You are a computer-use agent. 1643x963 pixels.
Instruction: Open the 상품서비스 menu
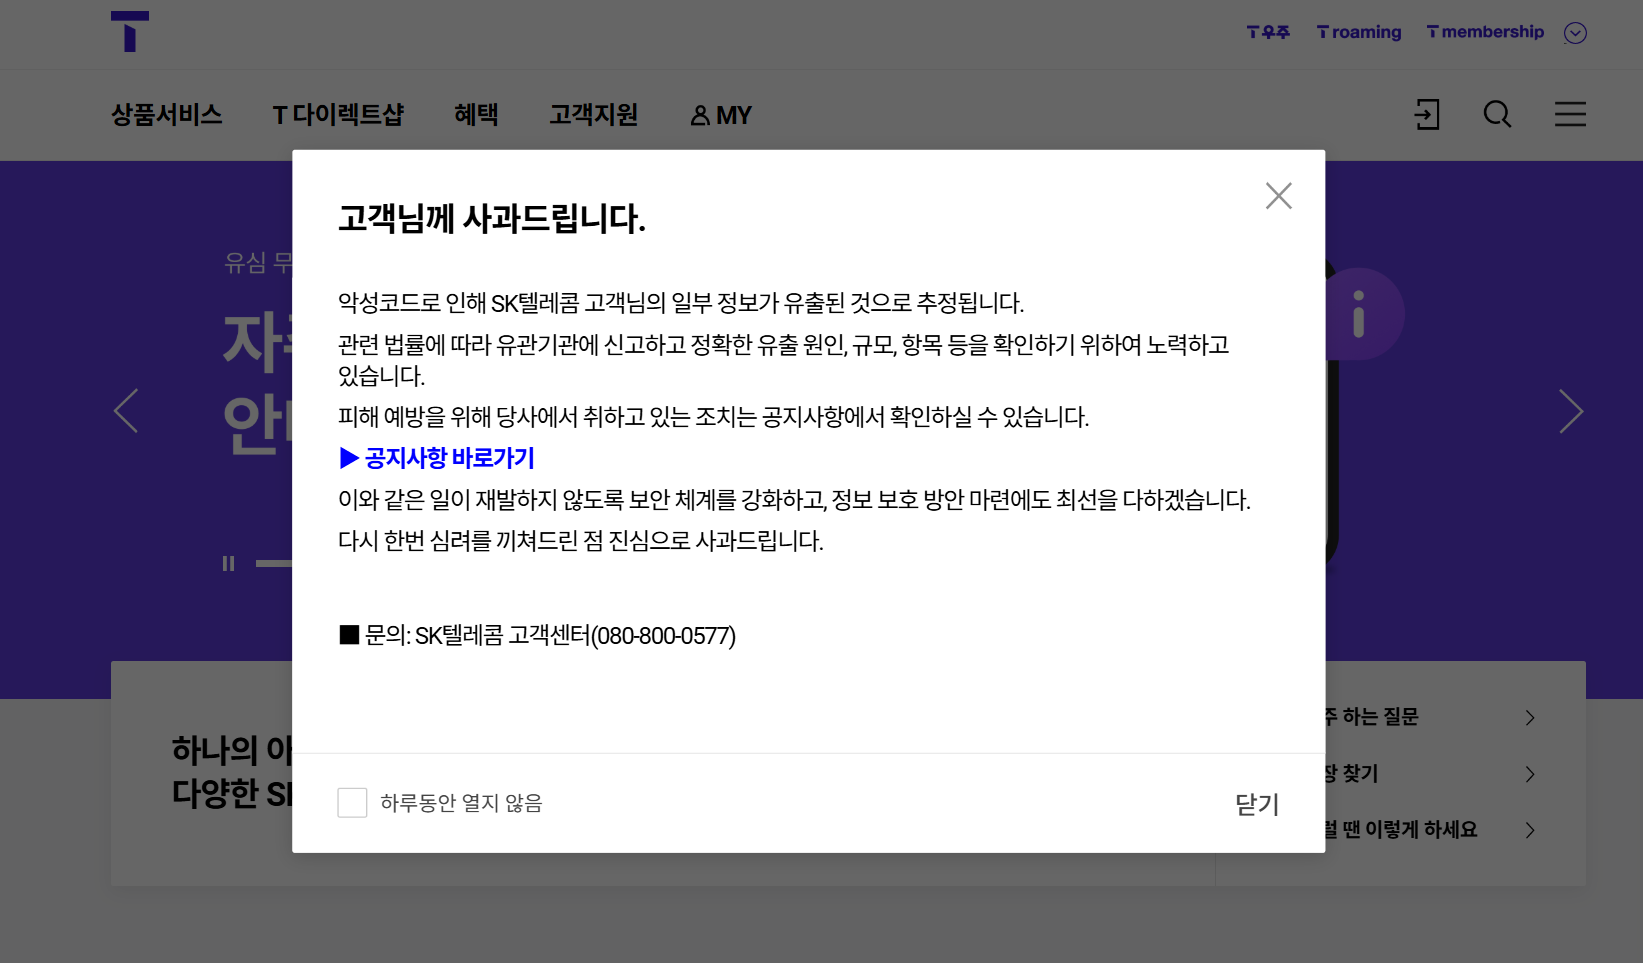point(166,115)
